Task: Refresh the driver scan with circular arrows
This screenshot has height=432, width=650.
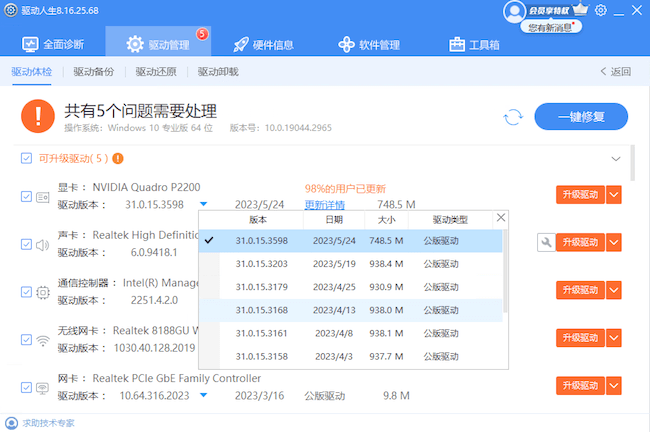Action: pyautogui.click(x=513, y=117)
